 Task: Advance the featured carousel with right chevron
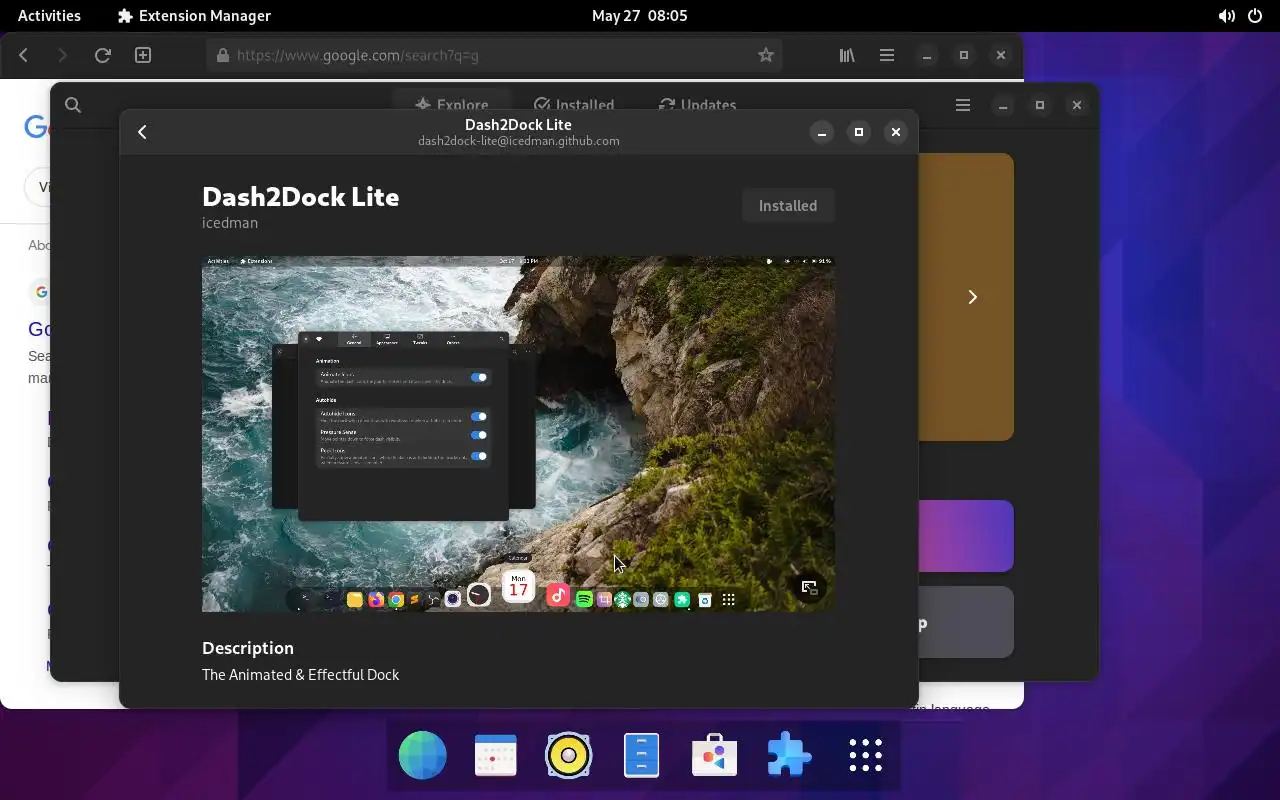pos(972,297)
